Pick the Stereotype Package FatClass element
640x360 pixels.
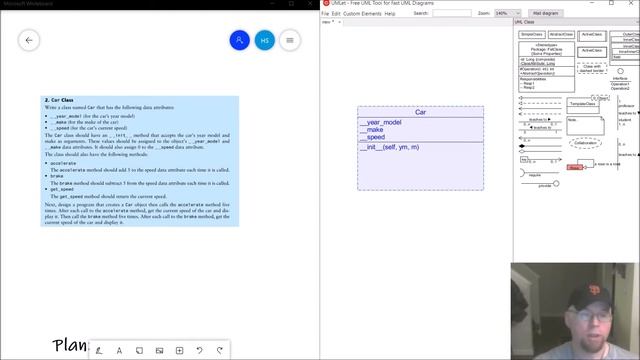[547, 67]
